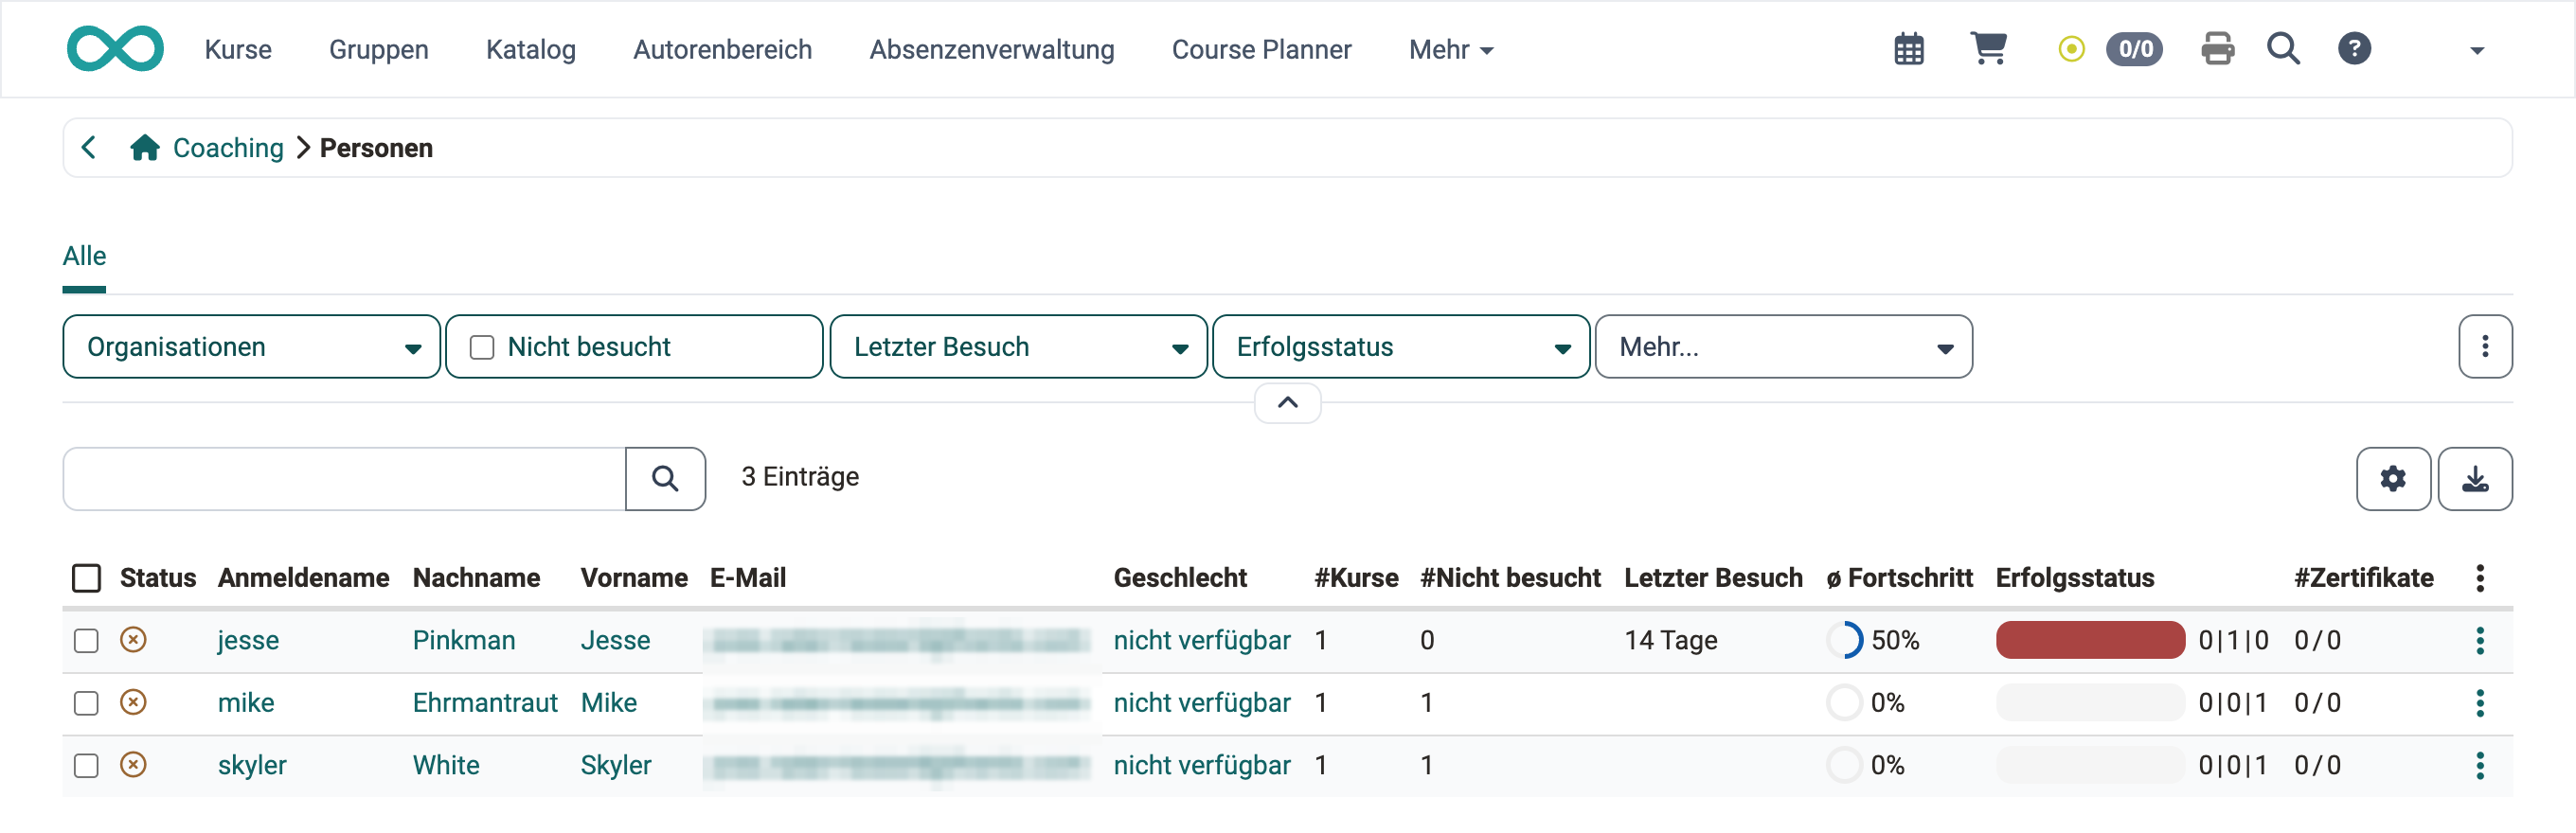Screen dimensions: 2576x833
Task: Open table settings gear
Action: tap(2393, 479)
